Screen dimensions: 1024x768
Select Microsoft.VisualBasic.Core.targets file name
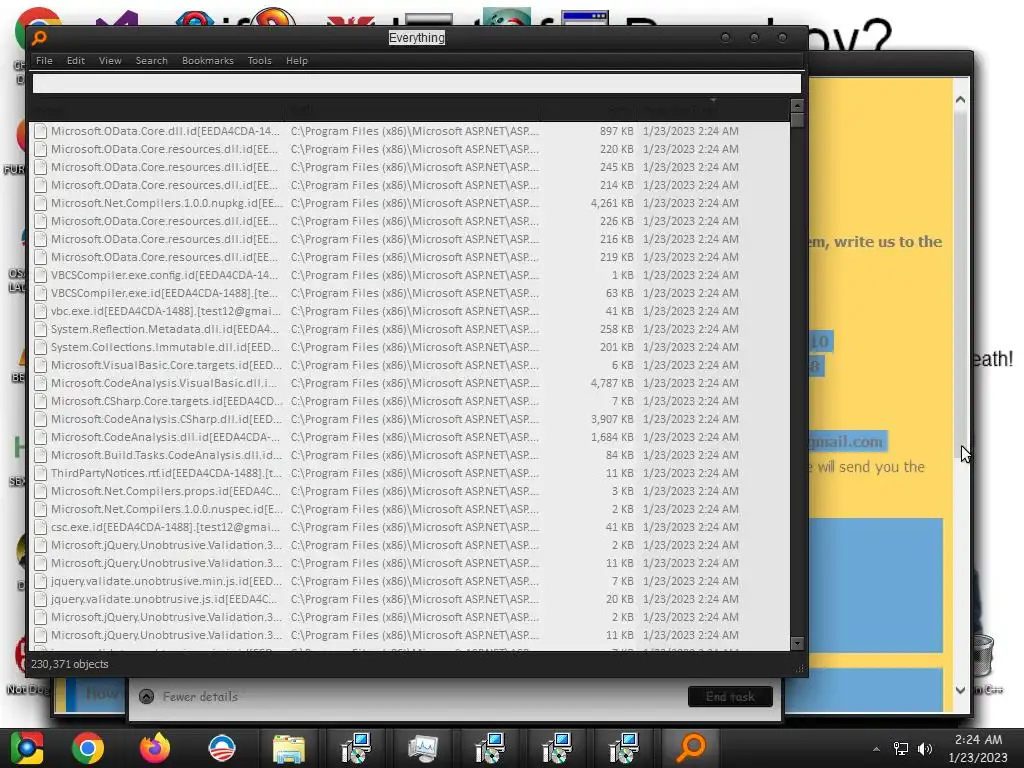point(166,365)
